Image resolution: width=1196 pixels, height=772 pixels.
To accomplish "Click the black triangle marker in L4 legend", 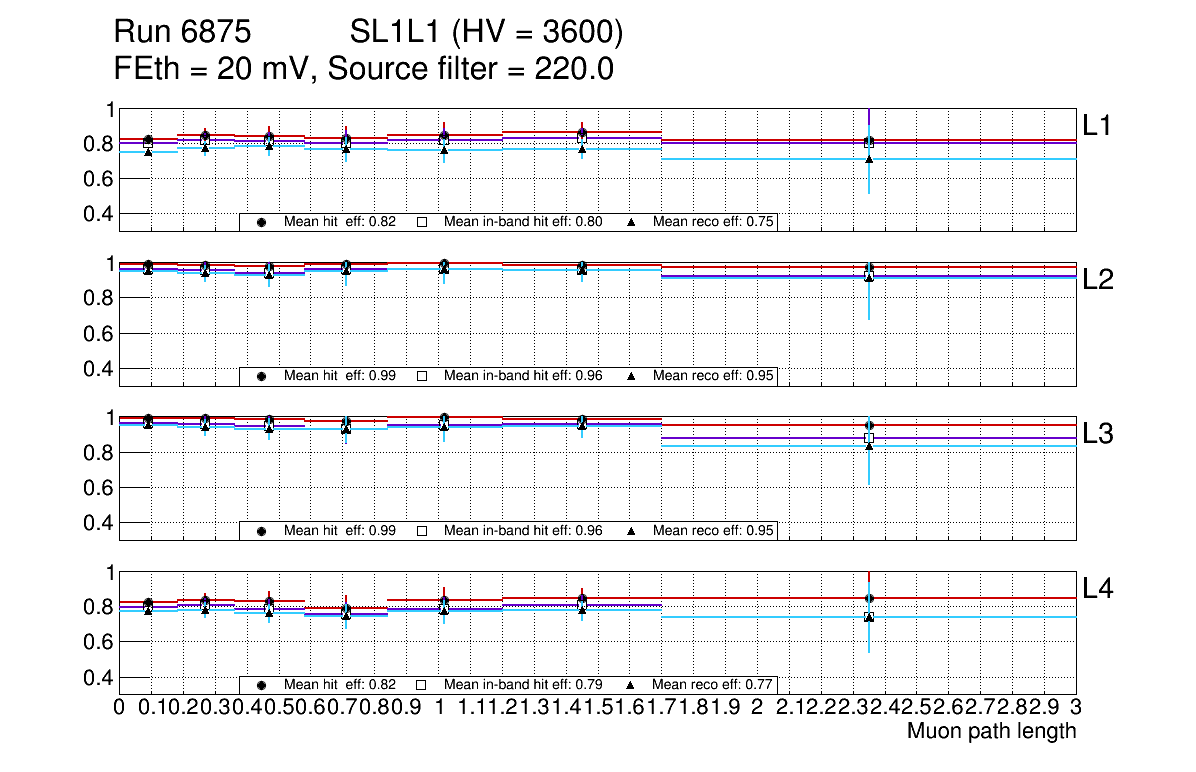I will click(632, 685).
